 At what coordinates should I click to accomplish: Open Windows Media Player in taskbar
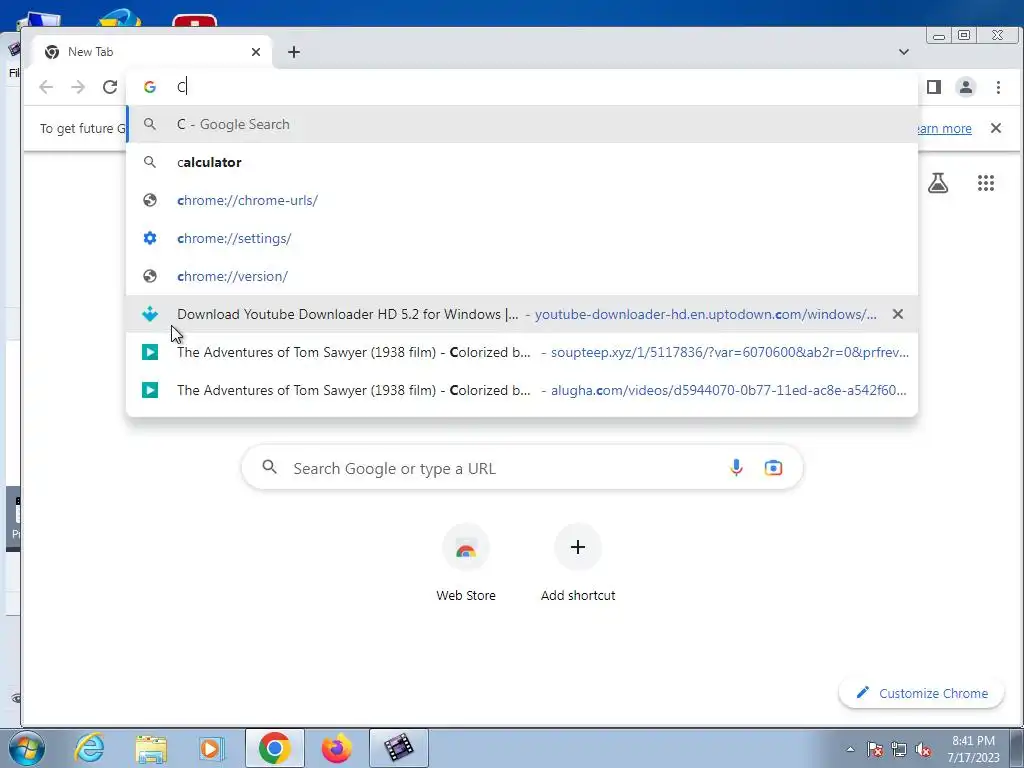(x=212, y=748)
